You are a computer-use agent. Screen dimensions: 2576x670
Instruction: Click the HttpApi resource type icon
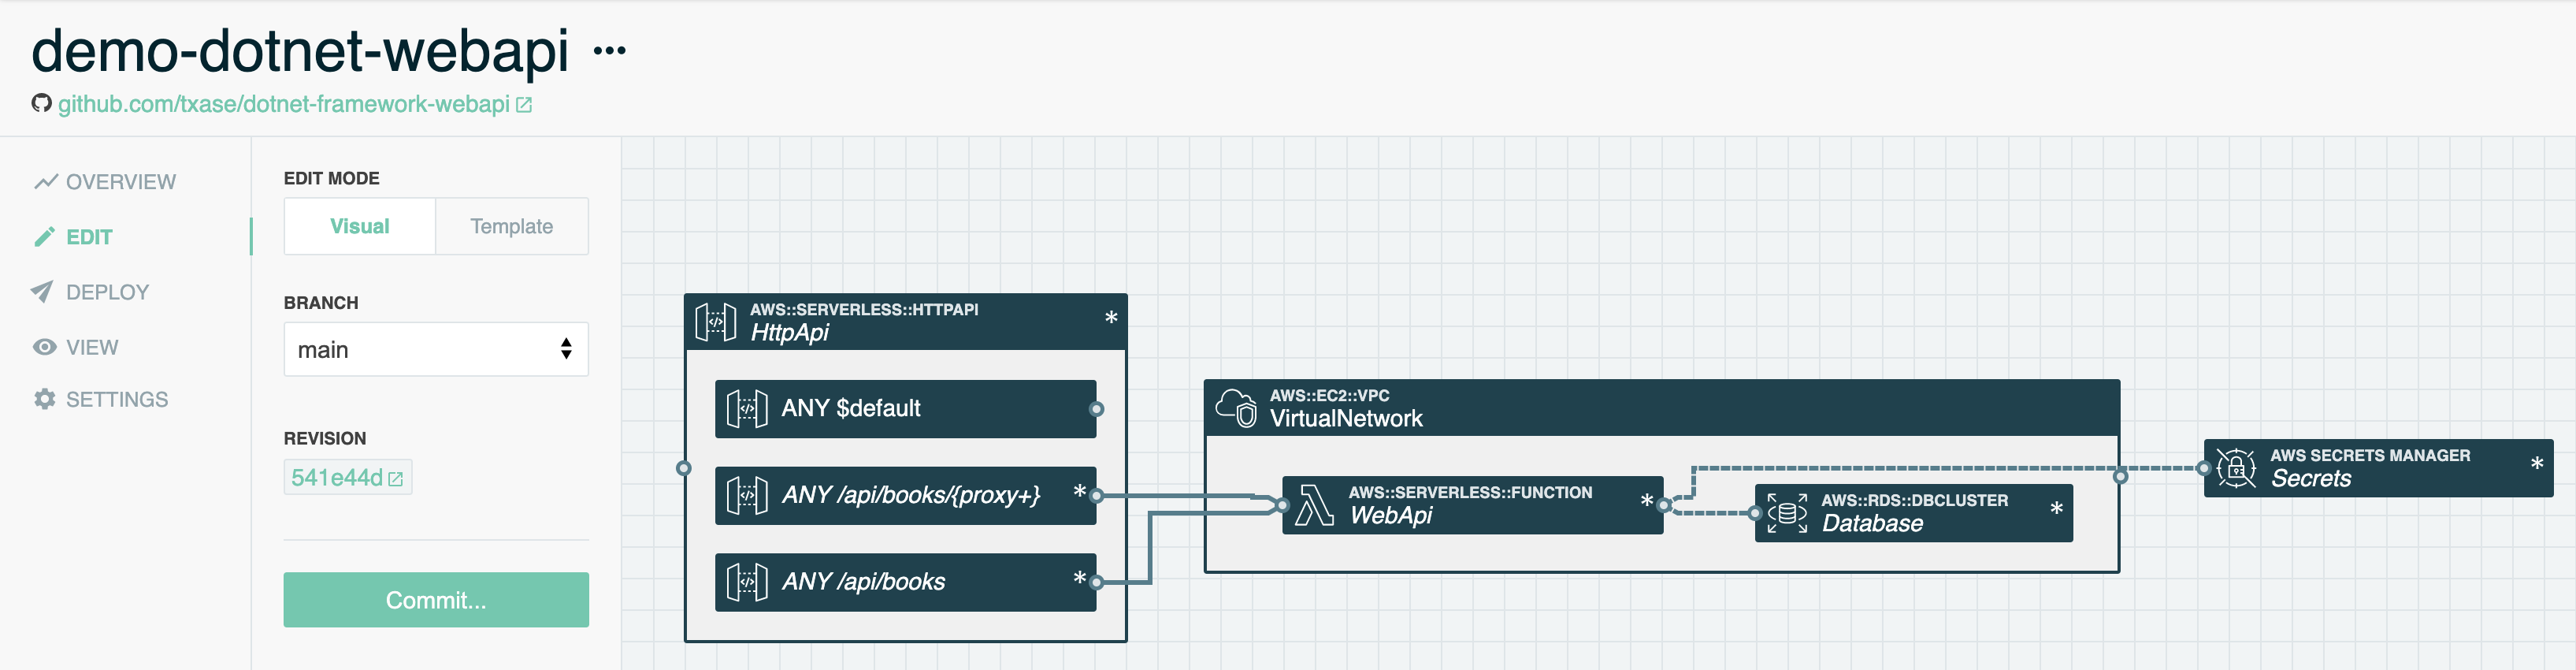[x=716, y=322]
